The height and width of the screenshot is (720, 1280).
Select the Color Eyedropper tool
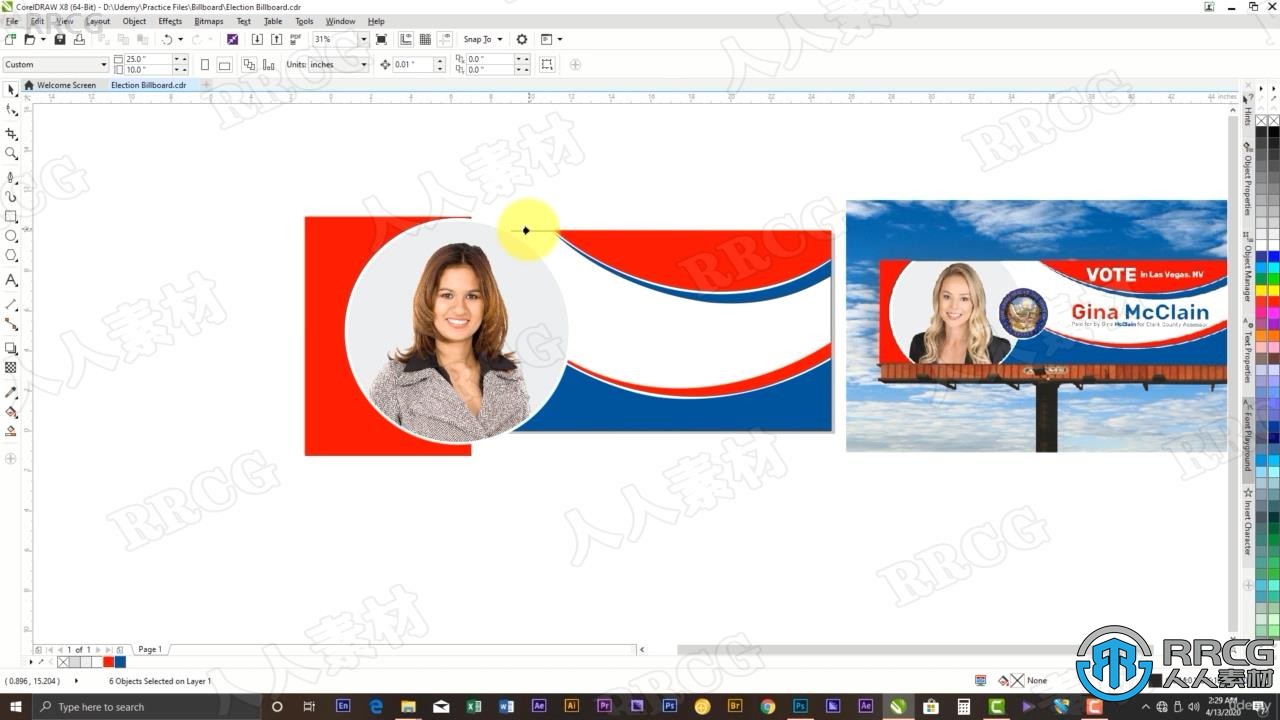[11, 392]
